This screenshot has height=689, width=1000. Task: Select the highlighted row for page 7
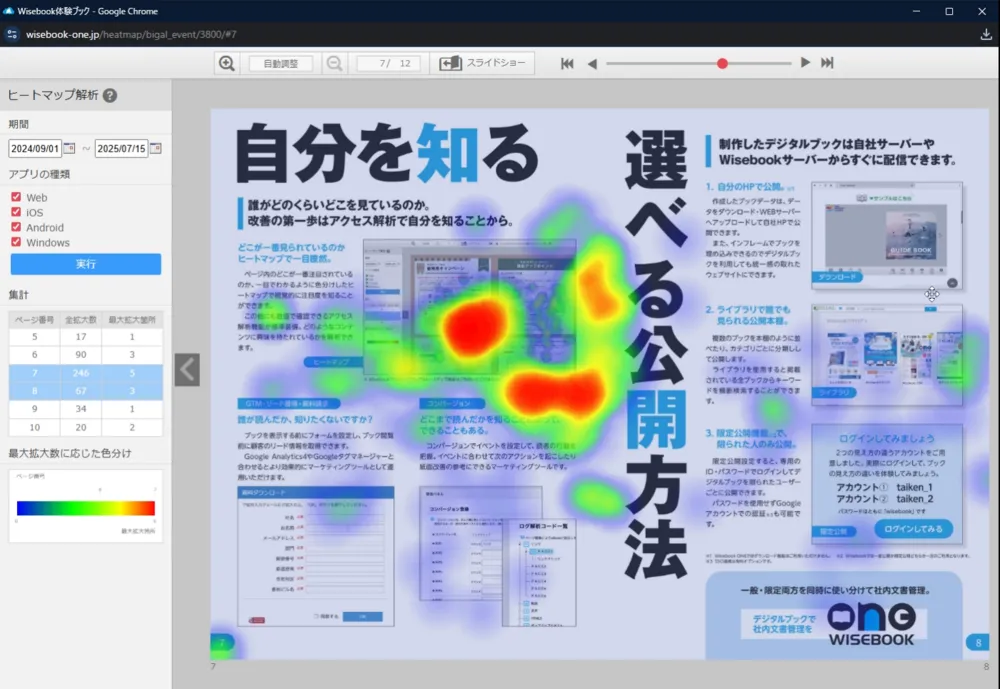[85, 373]
